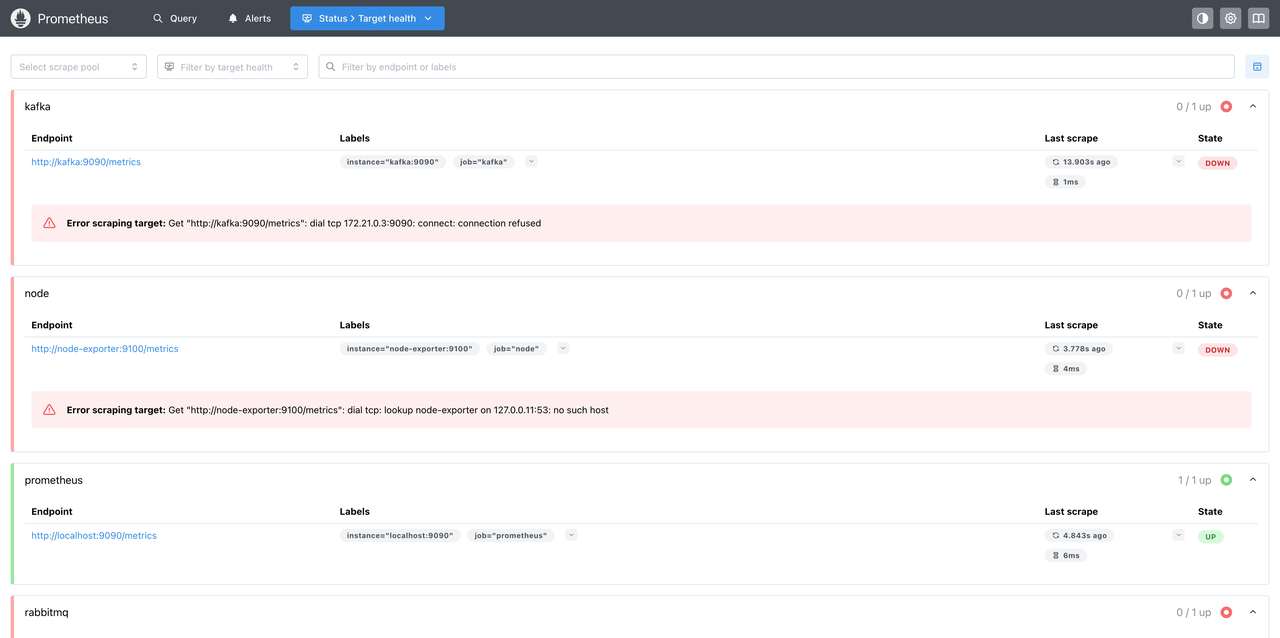
Task: Click the Prometheus flame logo
Action: coord(20,18)
